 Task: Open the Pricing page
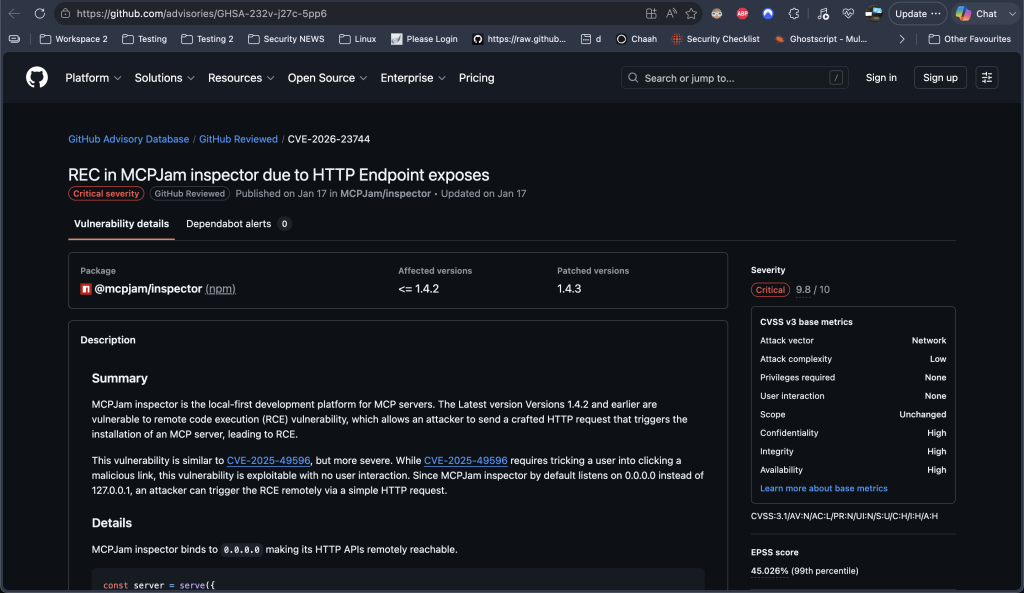coord(476,78)
